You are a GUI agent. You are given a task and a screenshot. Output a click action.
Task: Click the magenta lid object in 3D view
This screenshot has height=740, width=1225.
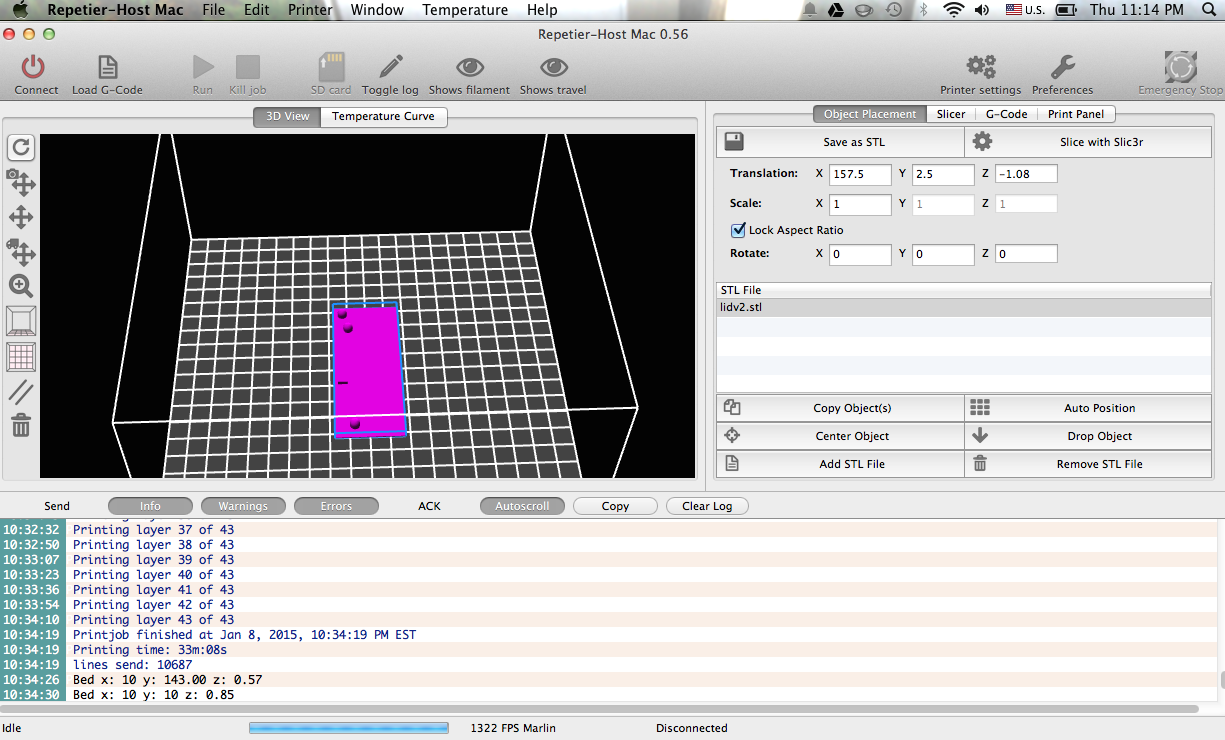click(x=368, y=370)
